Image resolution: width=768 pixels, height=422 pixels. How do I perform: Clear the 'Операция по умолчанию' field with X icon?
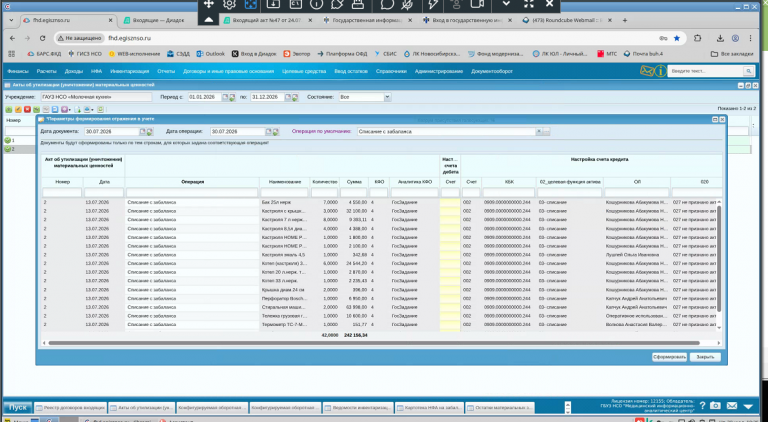click(539, 132)
